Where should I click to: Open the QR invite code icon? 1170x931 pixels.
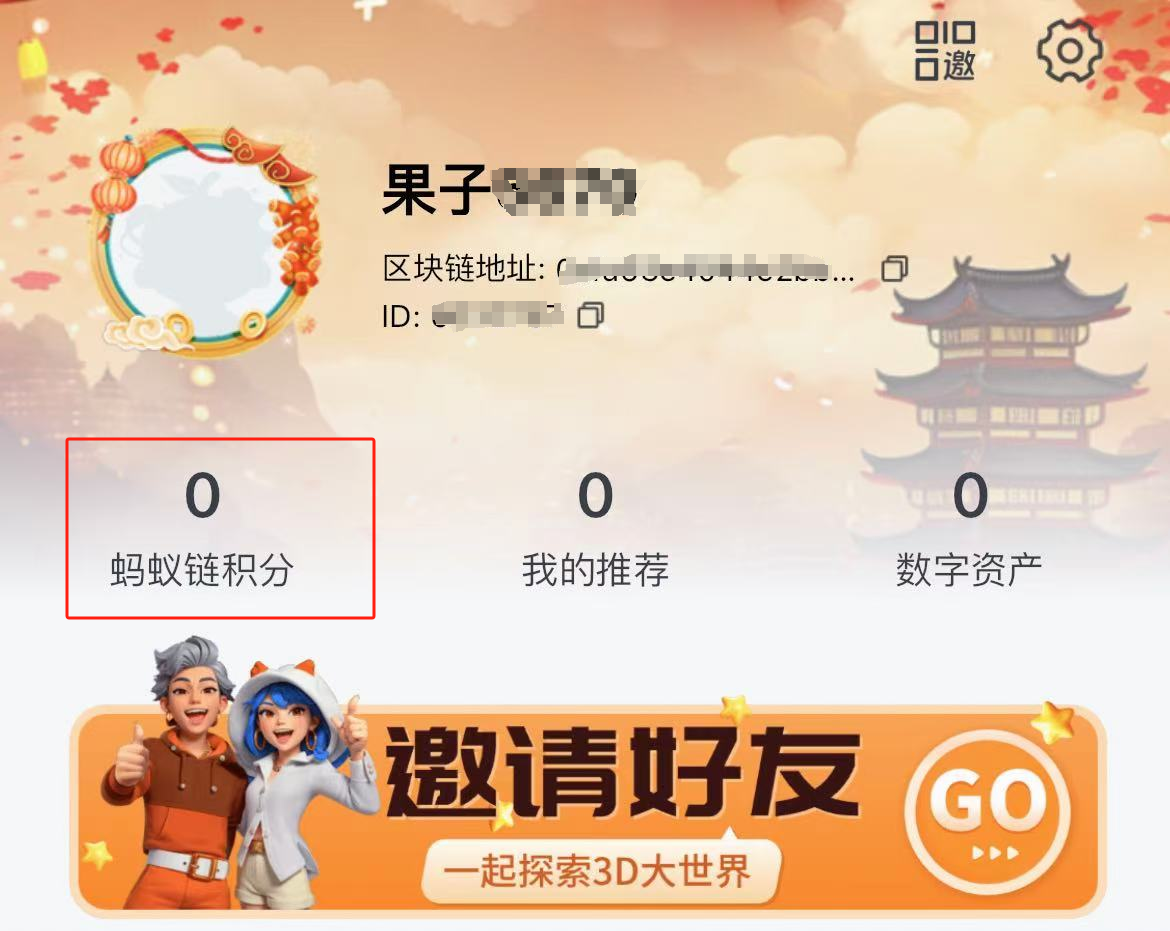[x=945, y=51]
